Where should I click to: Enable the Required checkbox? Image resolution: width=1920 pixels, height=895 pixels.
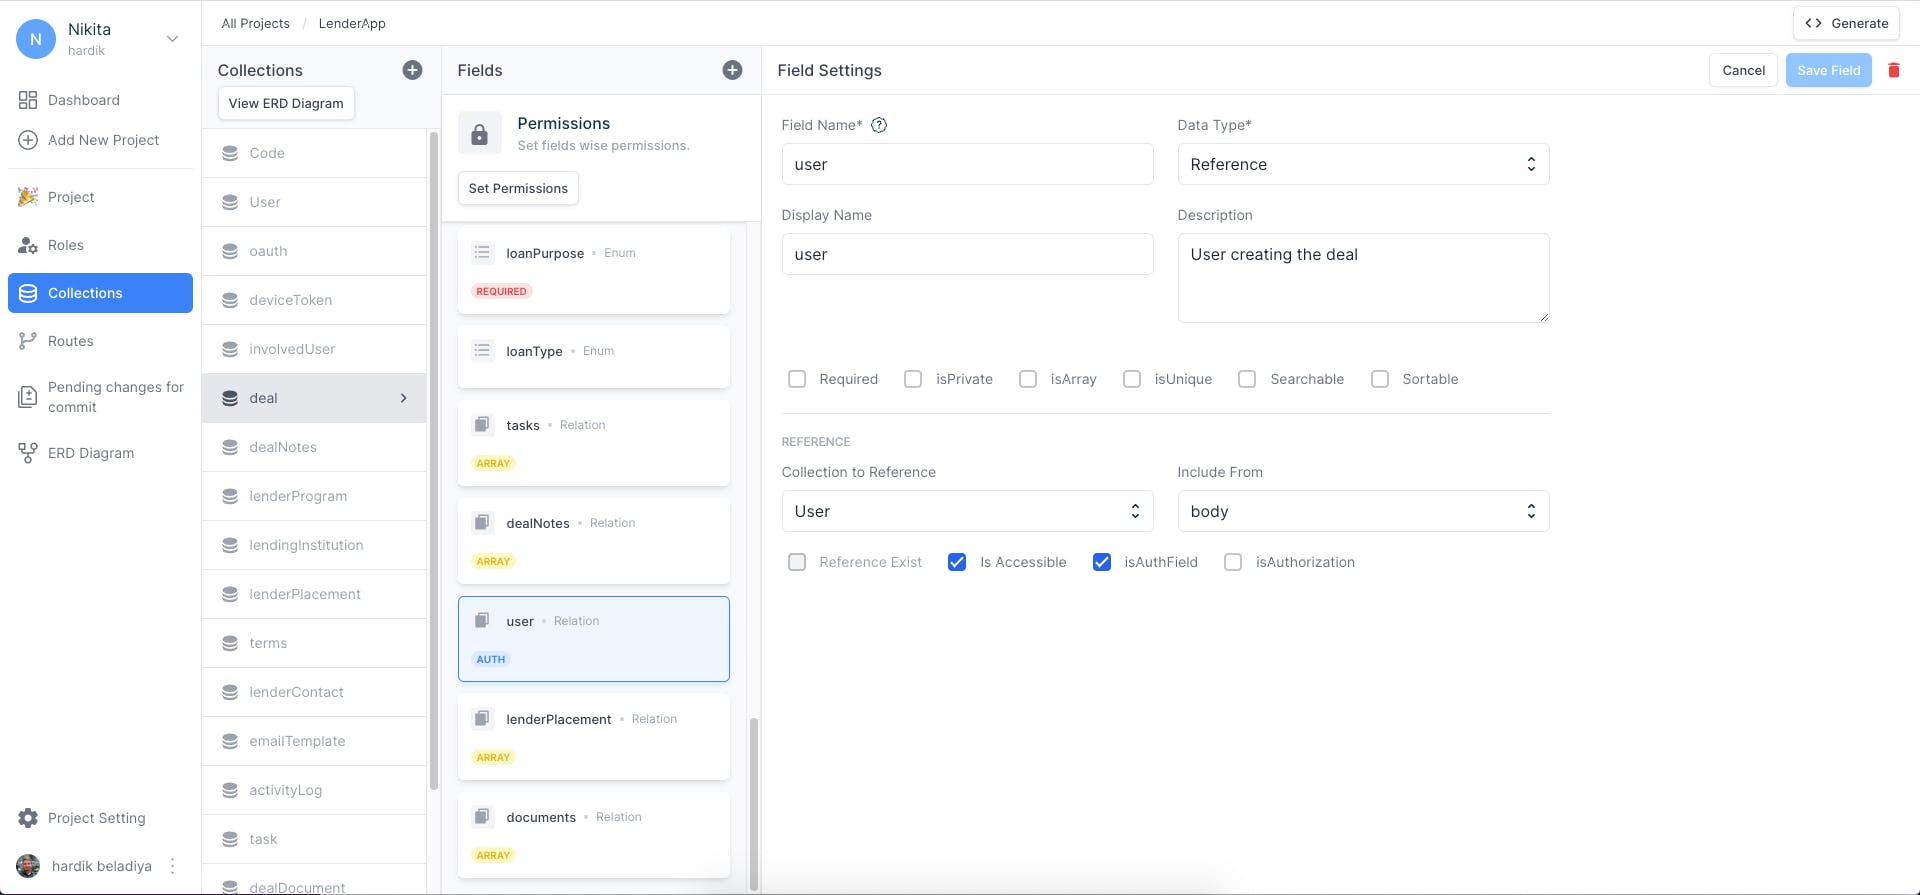pos(797,379)
